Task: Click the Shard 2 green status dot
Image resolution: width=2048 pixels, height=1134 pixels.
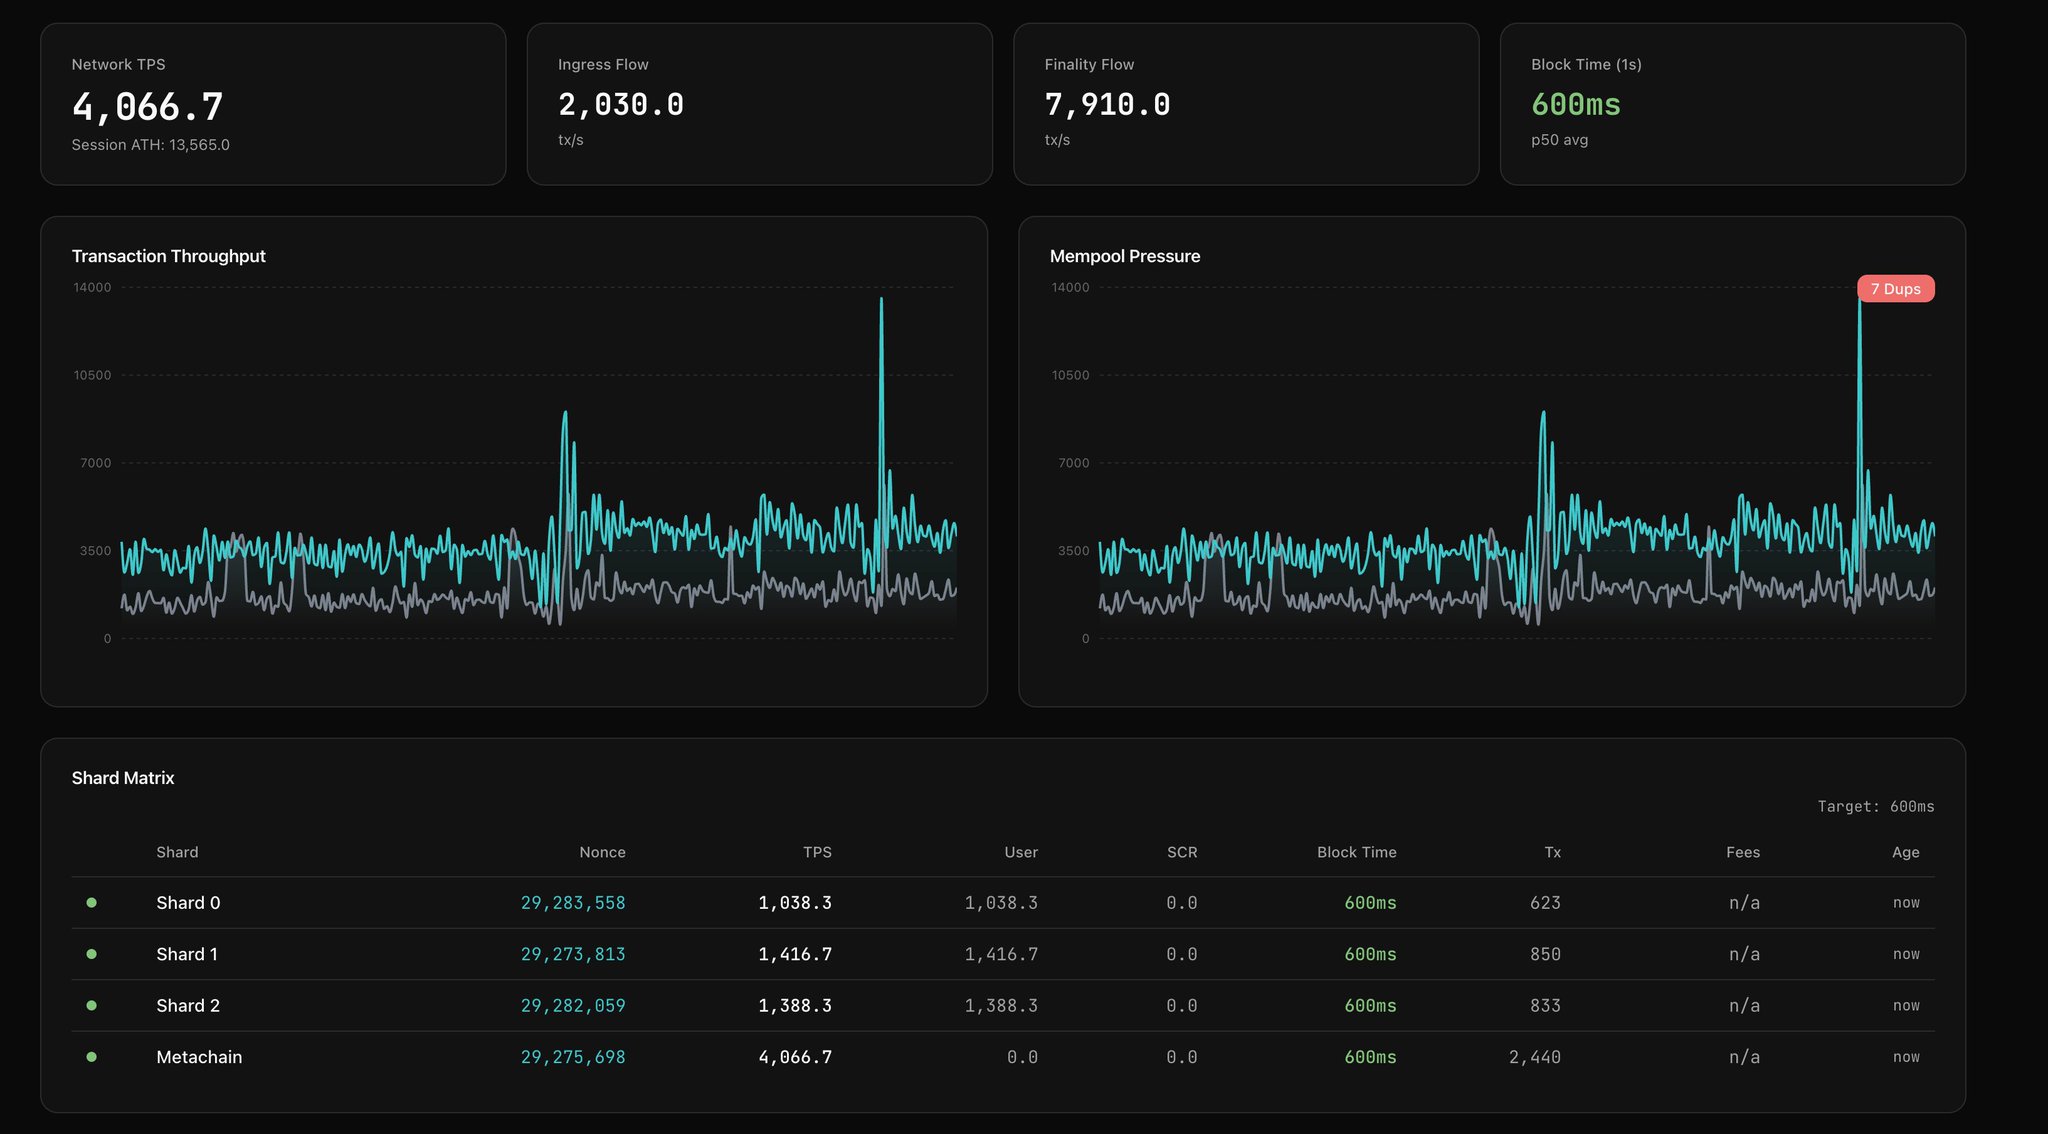Action: (92, 1006)
